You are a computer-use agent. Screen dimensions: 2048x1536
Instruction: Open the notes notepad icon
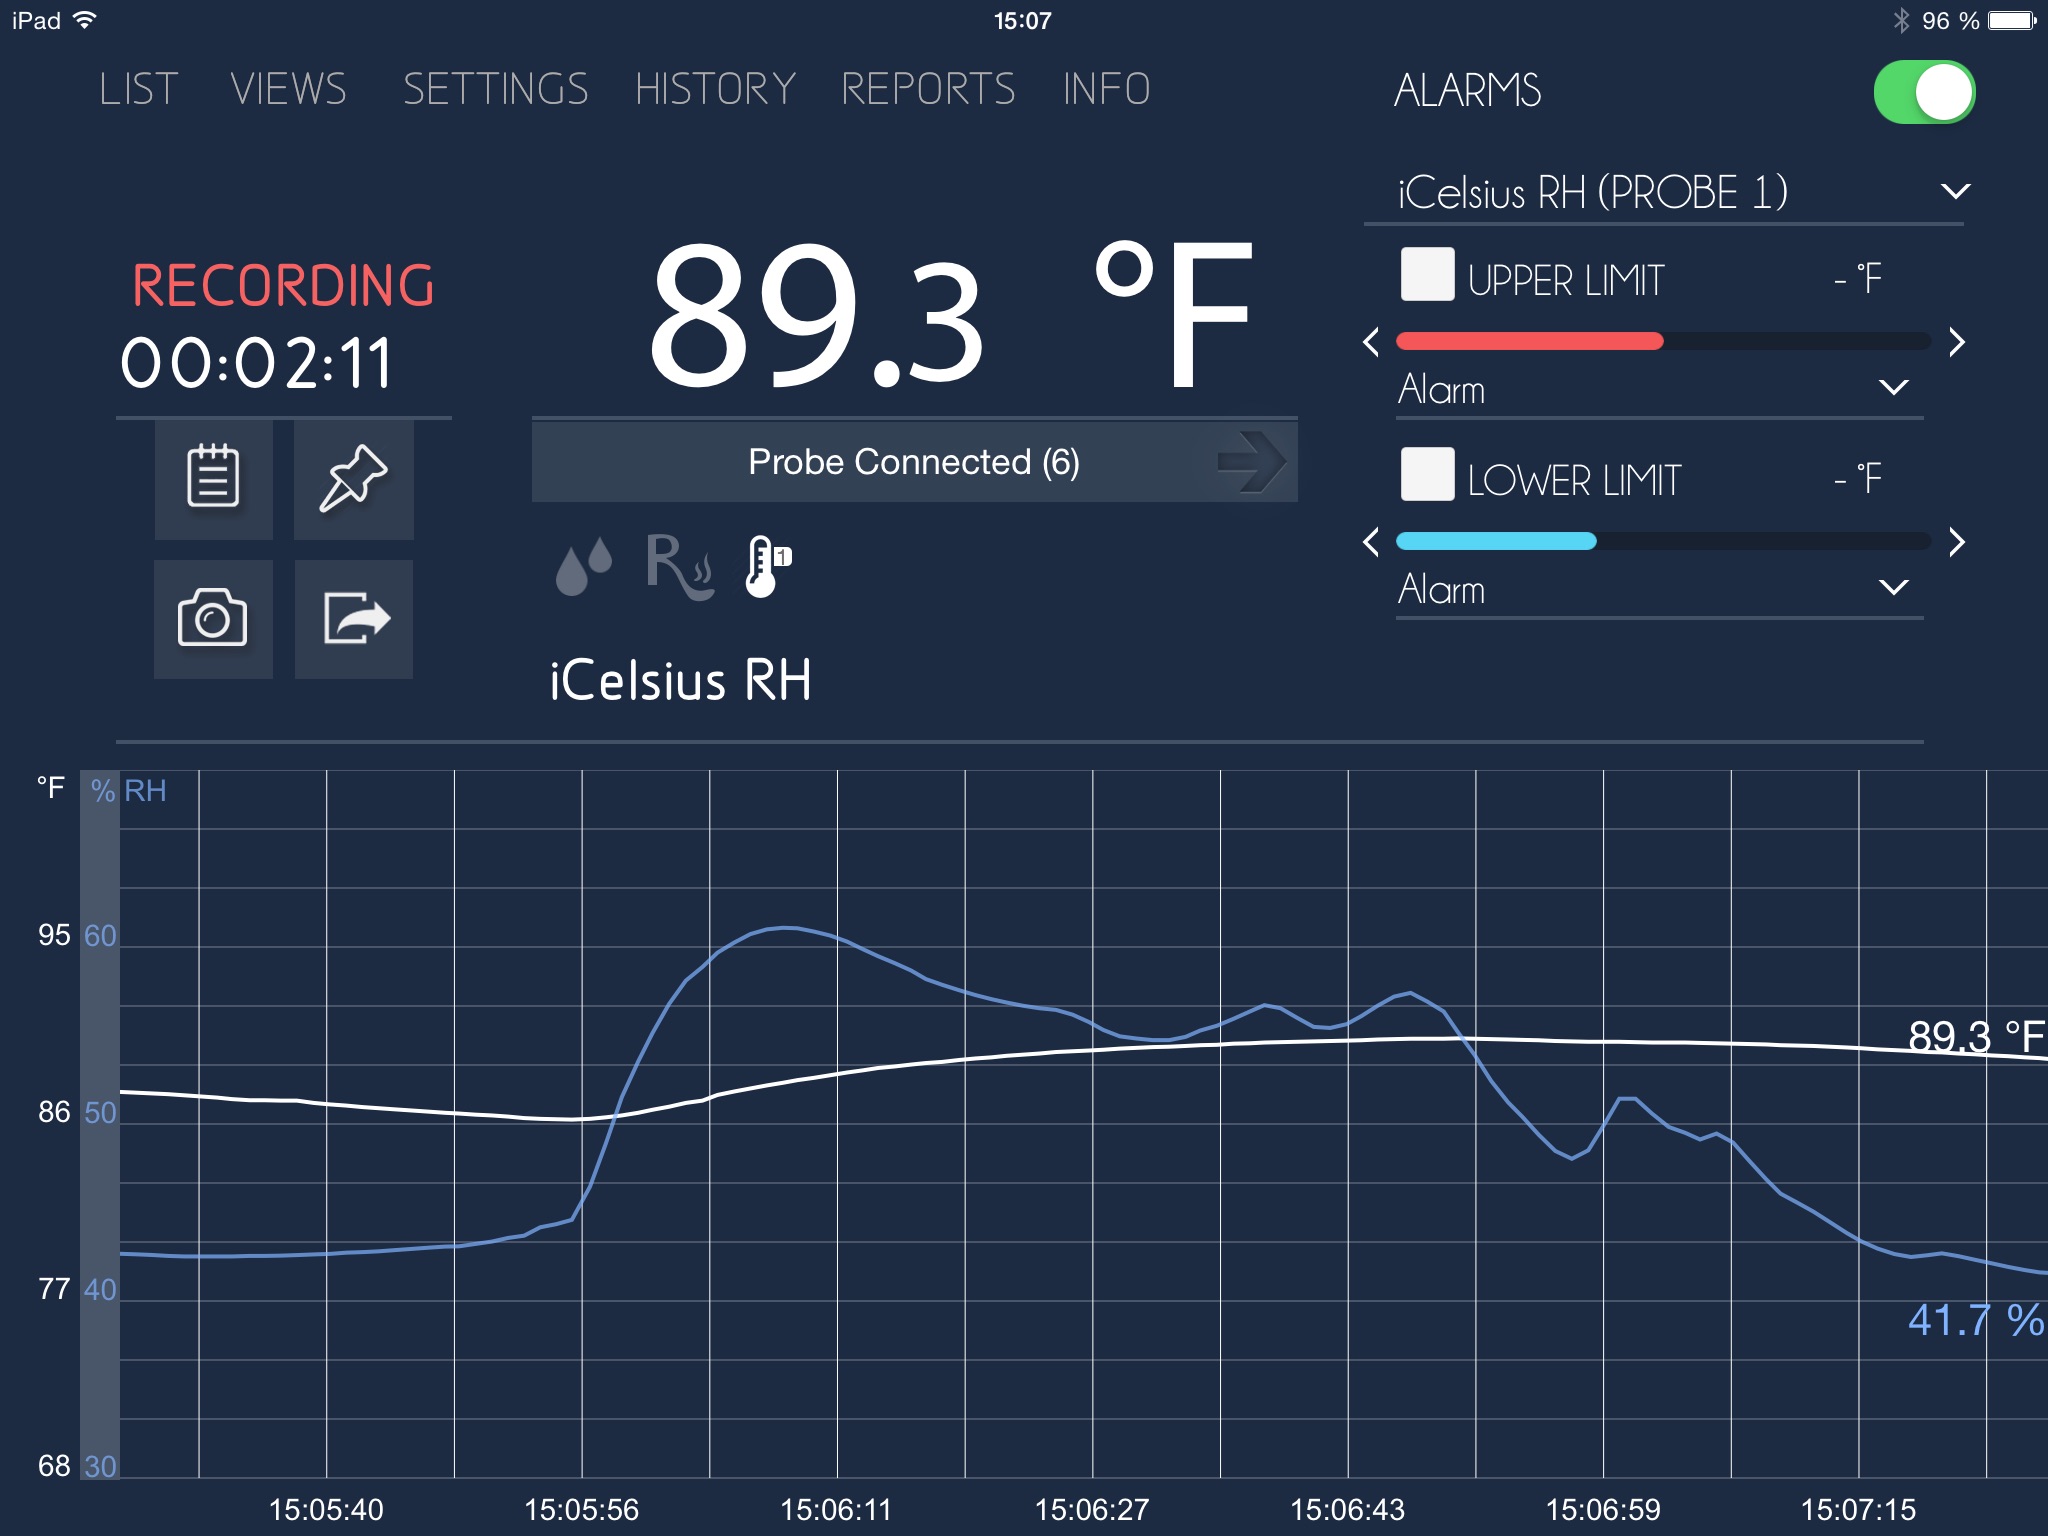coord(213,478)
